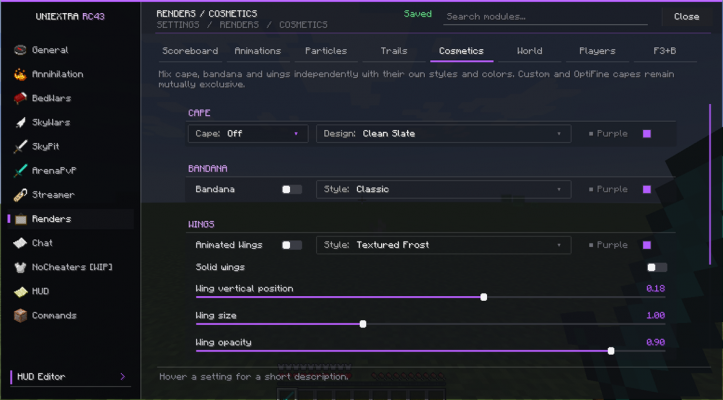Toggle the Solid wings switch
The image size is (723, 400).
[x=657, y=267]
